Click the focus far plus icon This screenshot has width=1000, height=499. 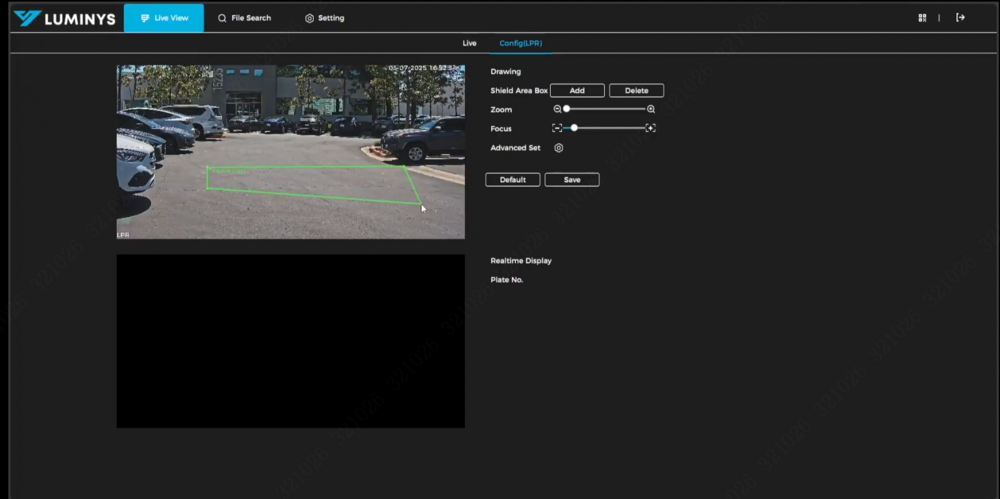click(x=651, y=128)
